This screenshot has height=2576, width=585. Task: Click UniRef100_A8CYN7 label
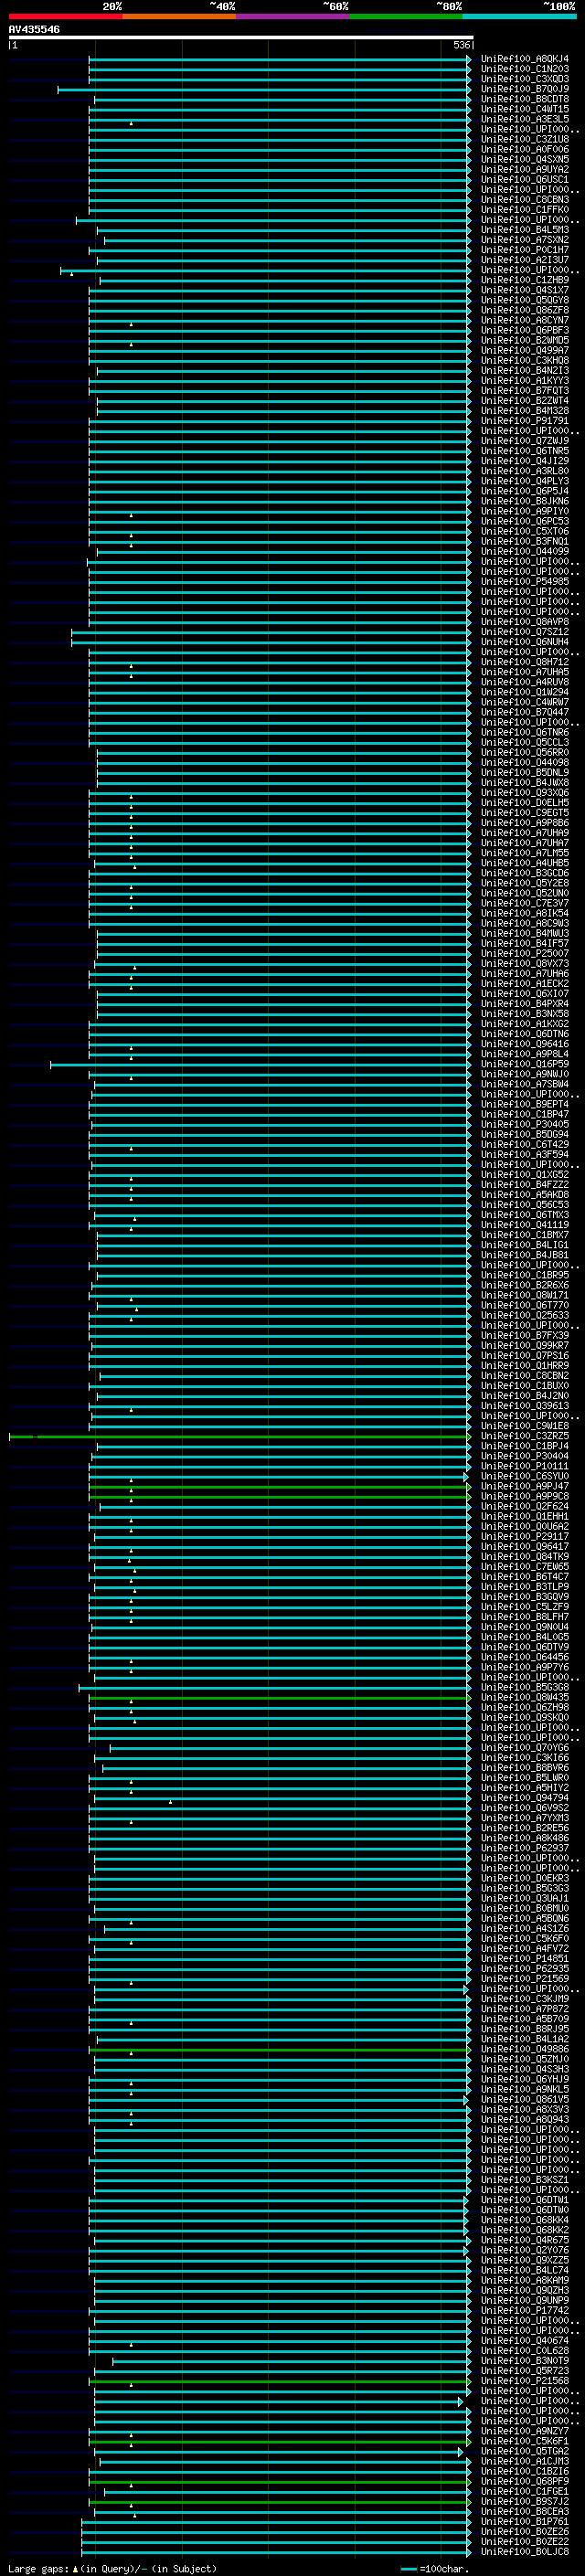click(x=525, y=320)
